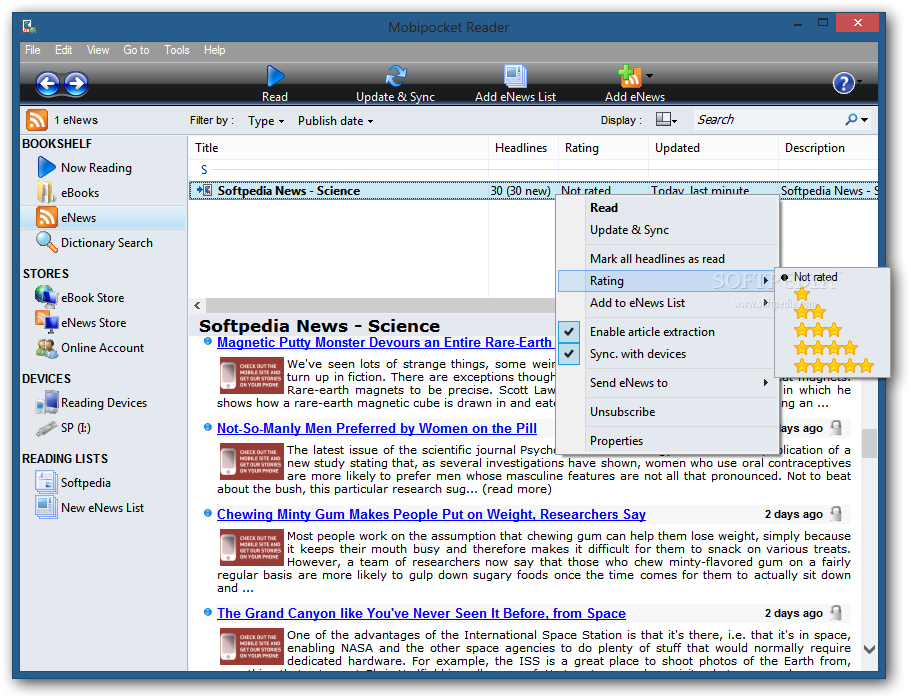Choose the one-star rating
Image resolution: width=911 pixels, height=699 pixels.
click(x=802, y=294)
